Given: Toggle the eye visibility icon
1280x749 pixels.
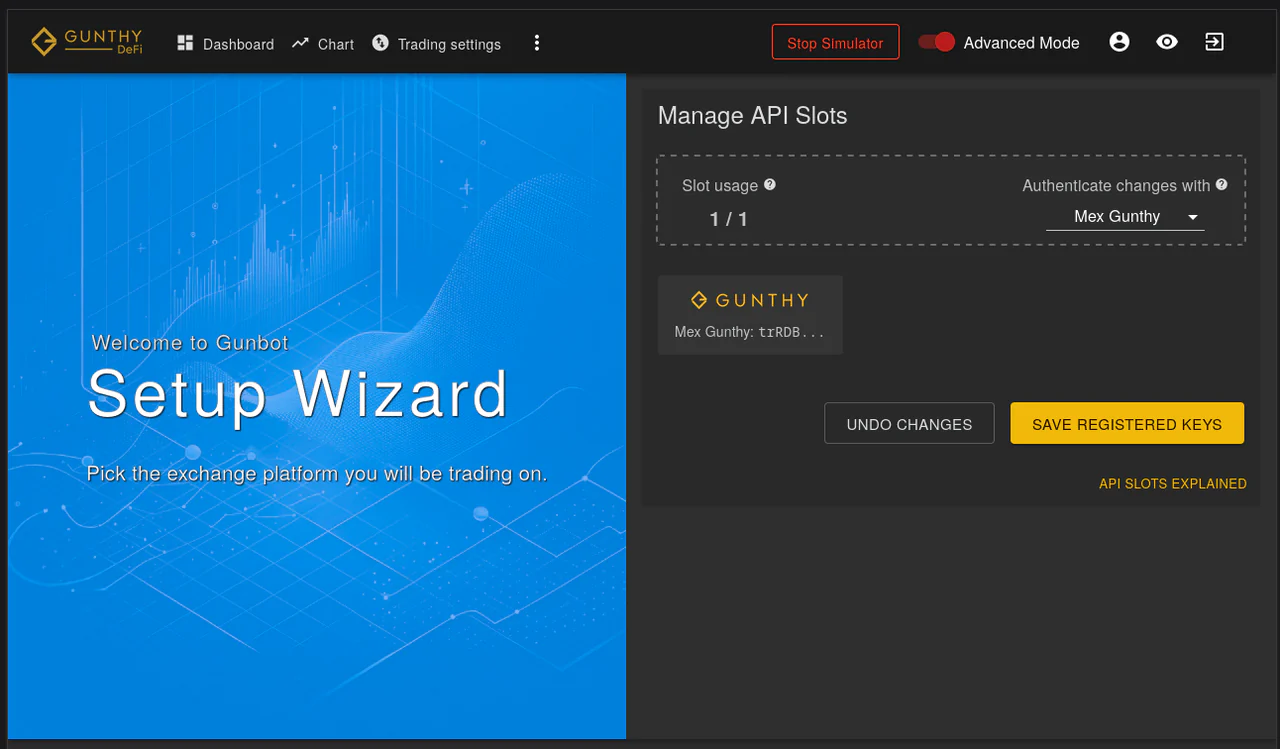Looking at the screenshot, I should click(1167, 42).
